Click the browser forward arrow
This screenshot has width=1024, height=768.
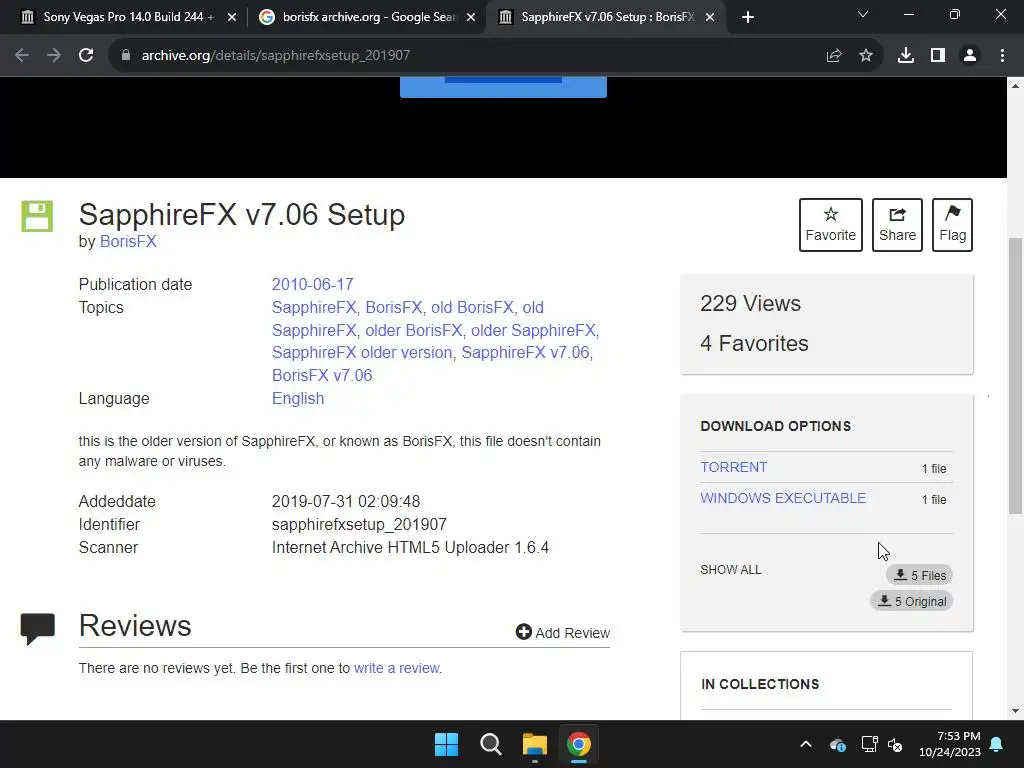[x=54, y=56]
